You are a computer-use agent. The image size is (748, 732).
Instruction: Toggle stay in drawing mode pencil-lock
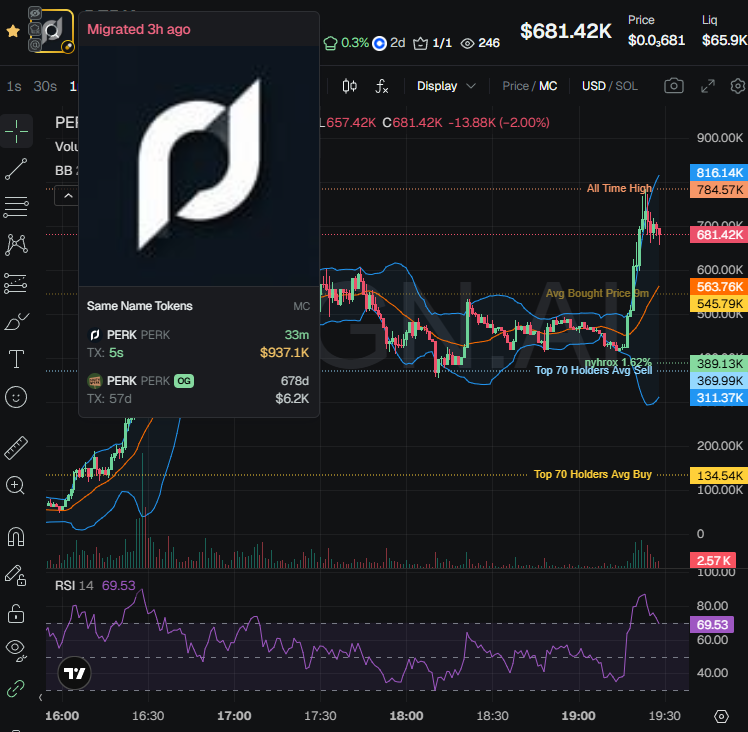(x=16, y=575)
